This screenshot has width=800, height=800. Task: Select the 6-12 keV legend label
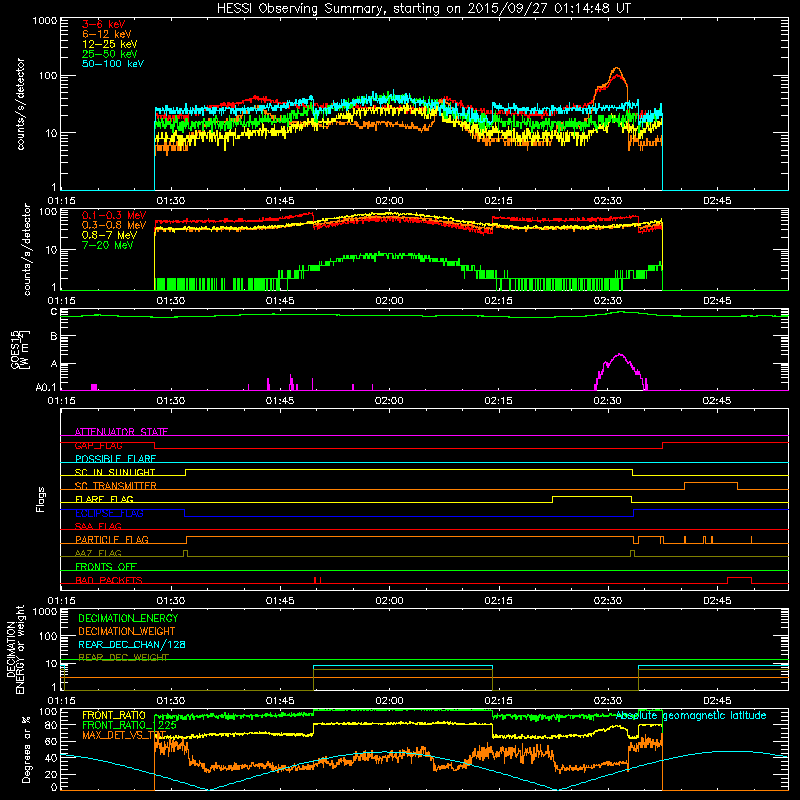point(107,34)
